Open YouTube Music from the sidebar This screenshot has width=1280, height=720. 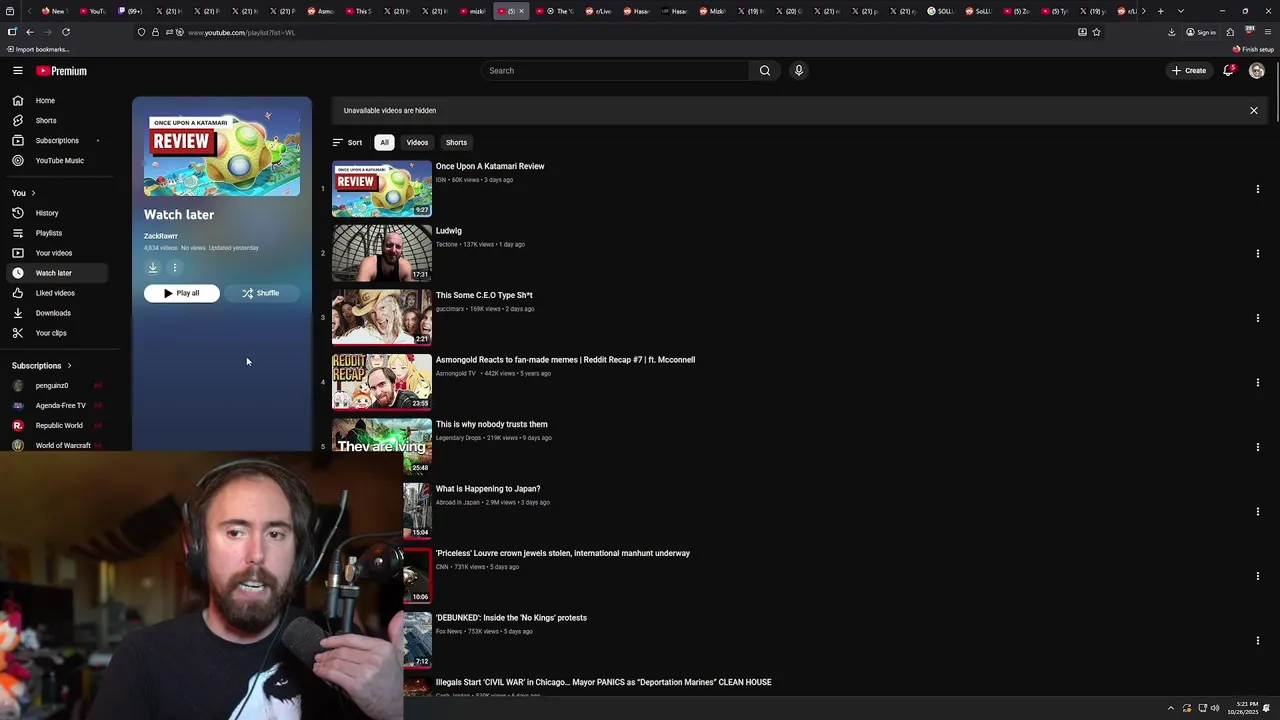59,161
